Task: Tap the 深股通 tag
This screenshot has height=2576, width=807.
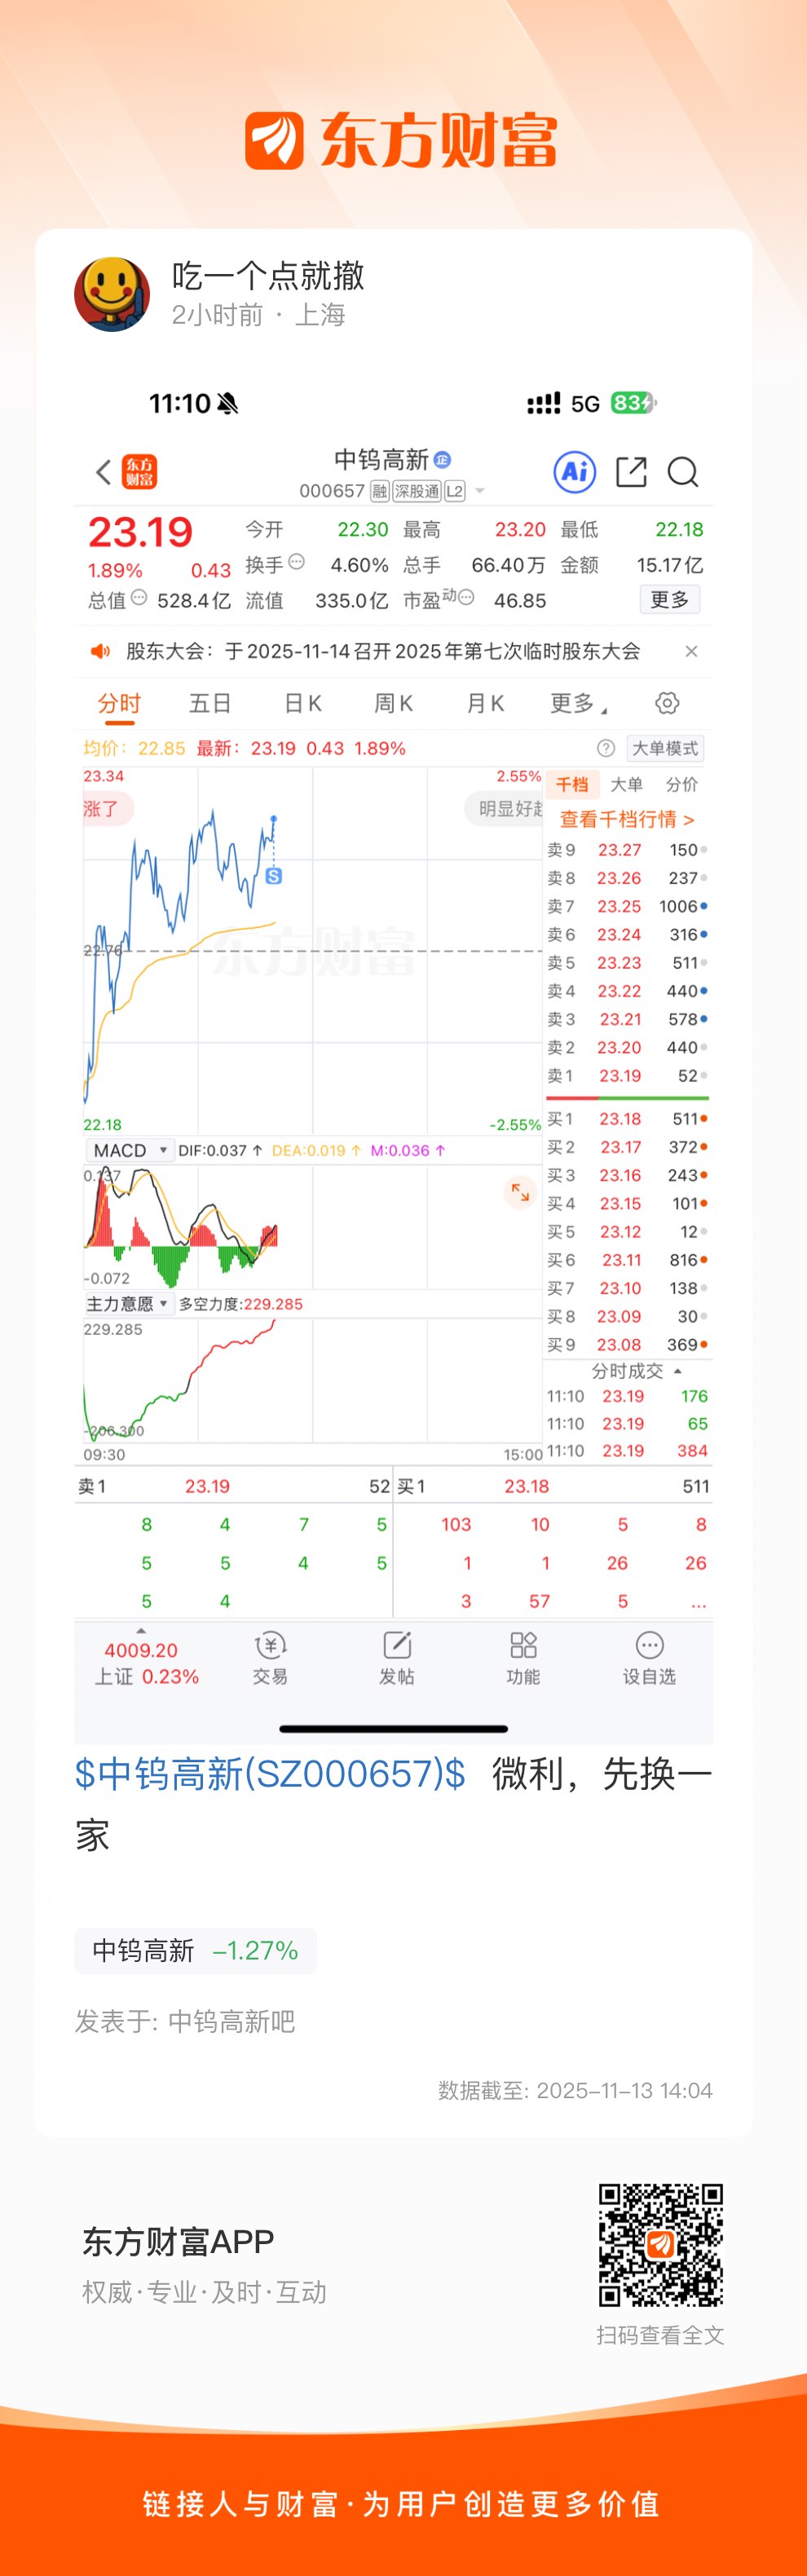Action: click(x=416, y=491)
